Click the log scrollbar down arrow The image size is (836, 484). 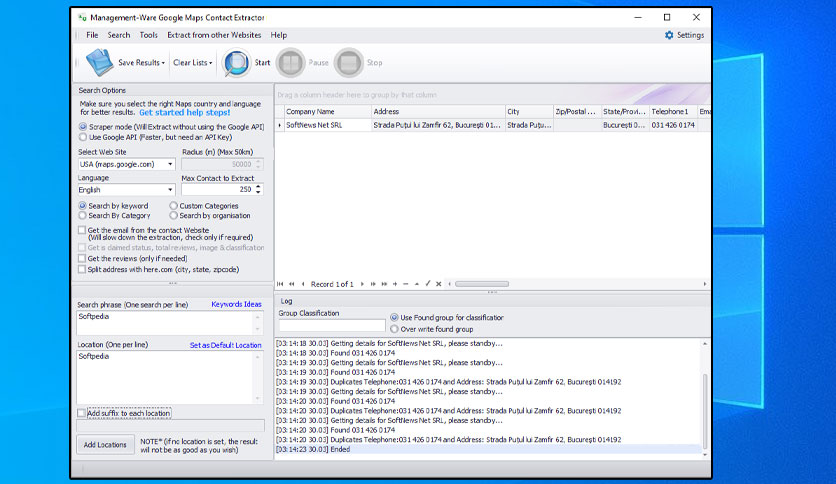tap(705, 455)
